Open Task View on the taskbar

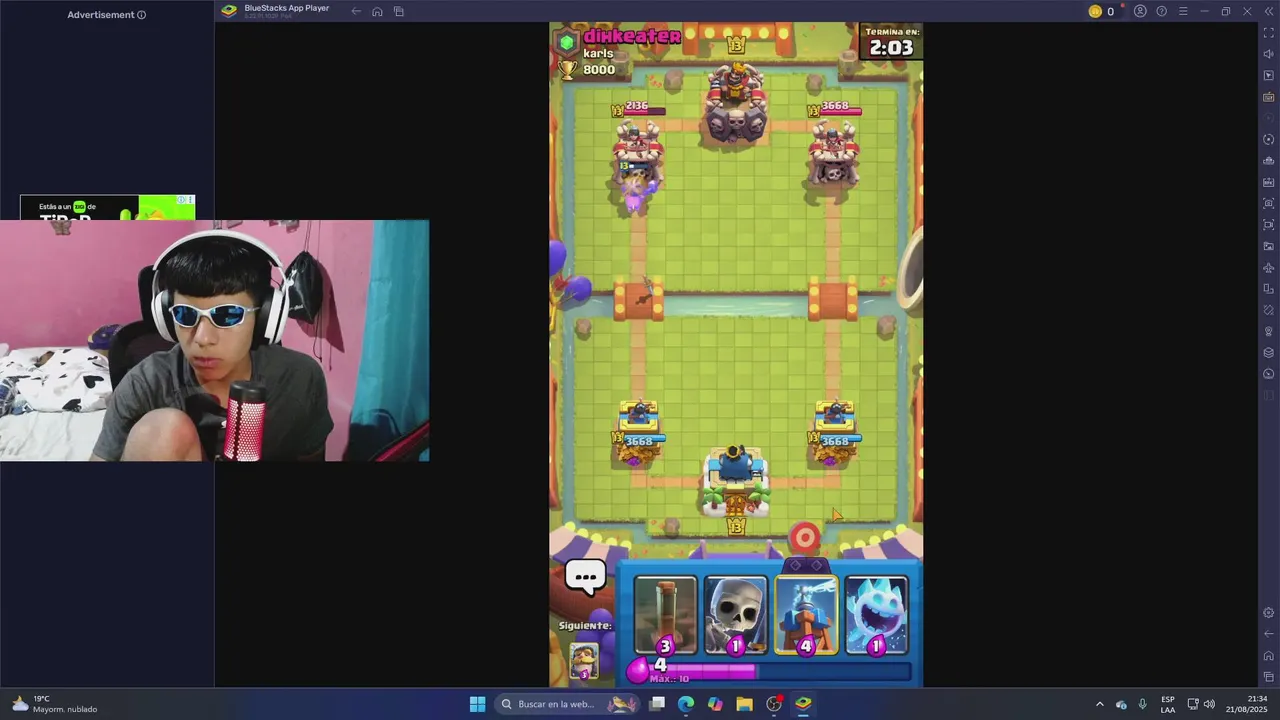pos(657,704)
